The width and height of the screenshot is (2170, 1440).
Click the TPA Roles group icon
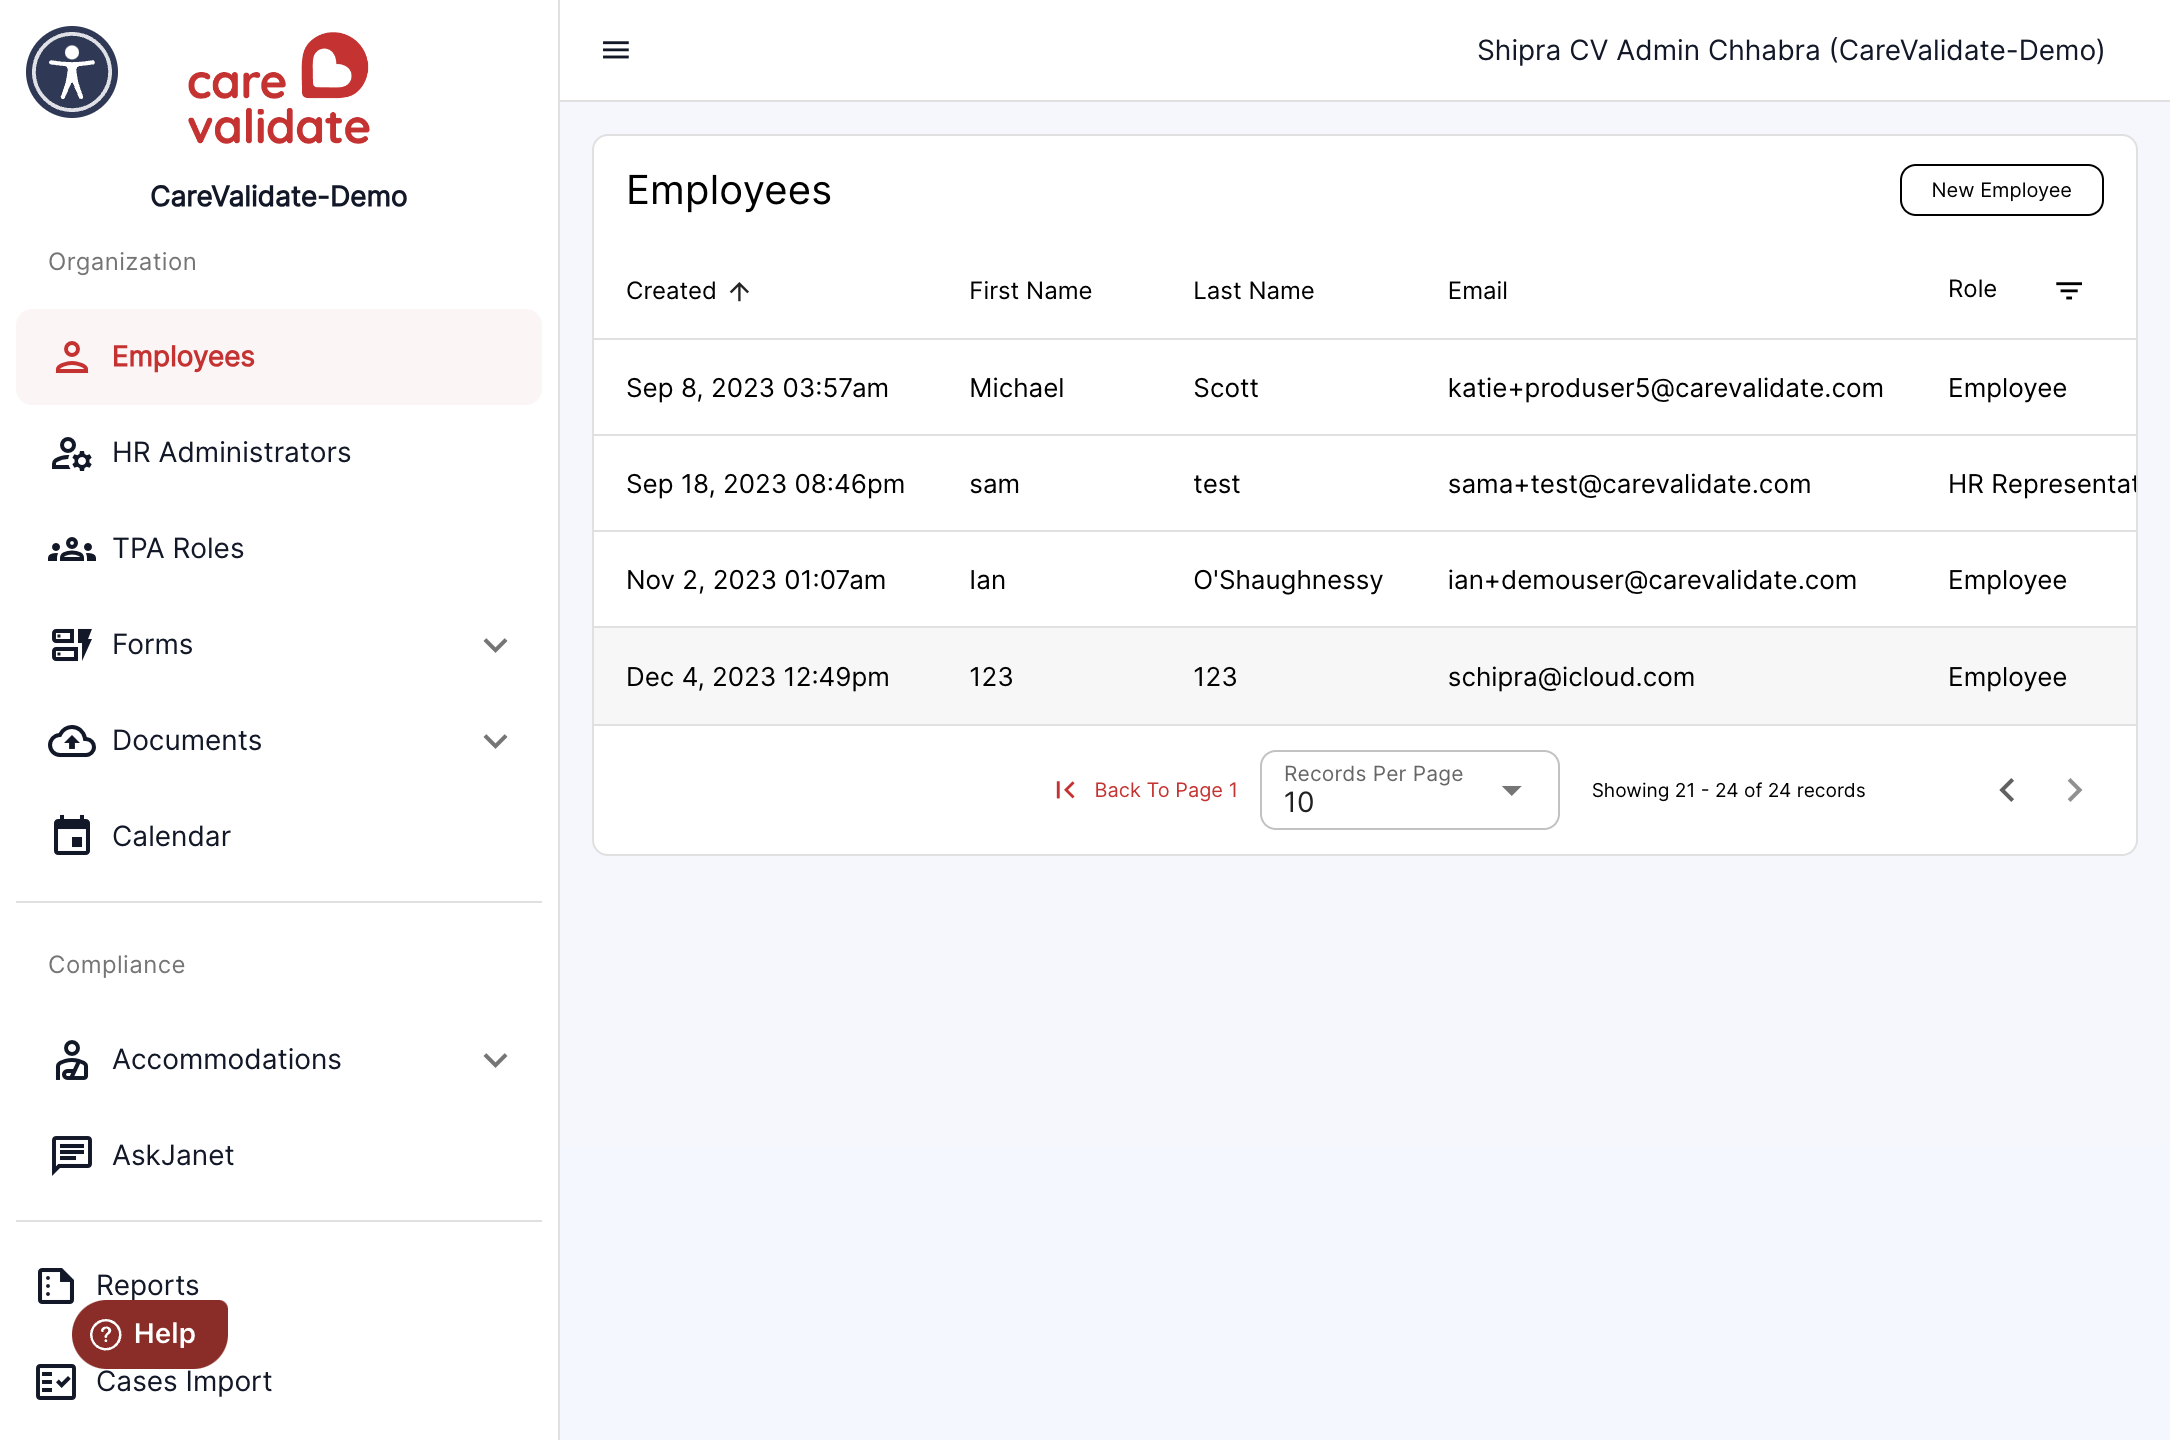coord(72,549)
